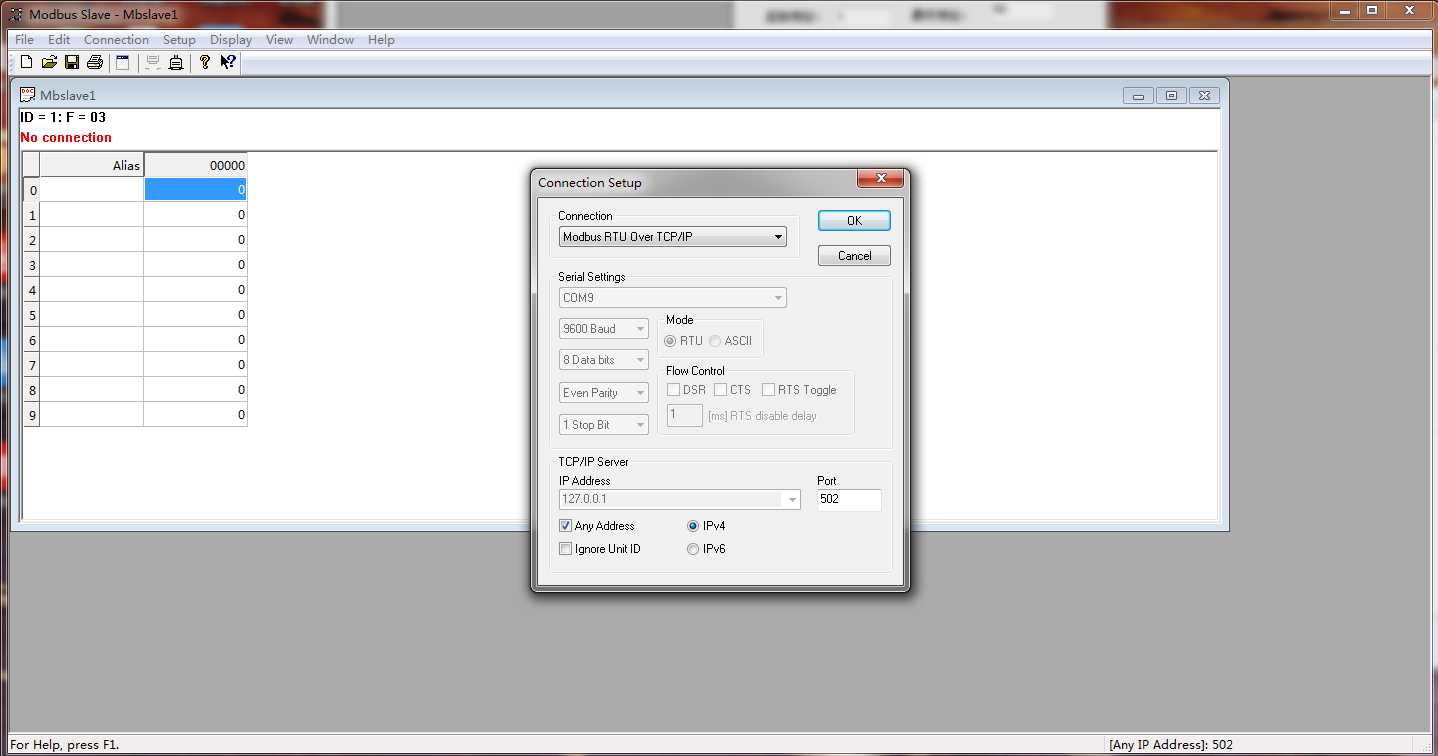Click the Alias cell in row 7
This screenshot has height=756, width=1438.
(x=92, y=365)
